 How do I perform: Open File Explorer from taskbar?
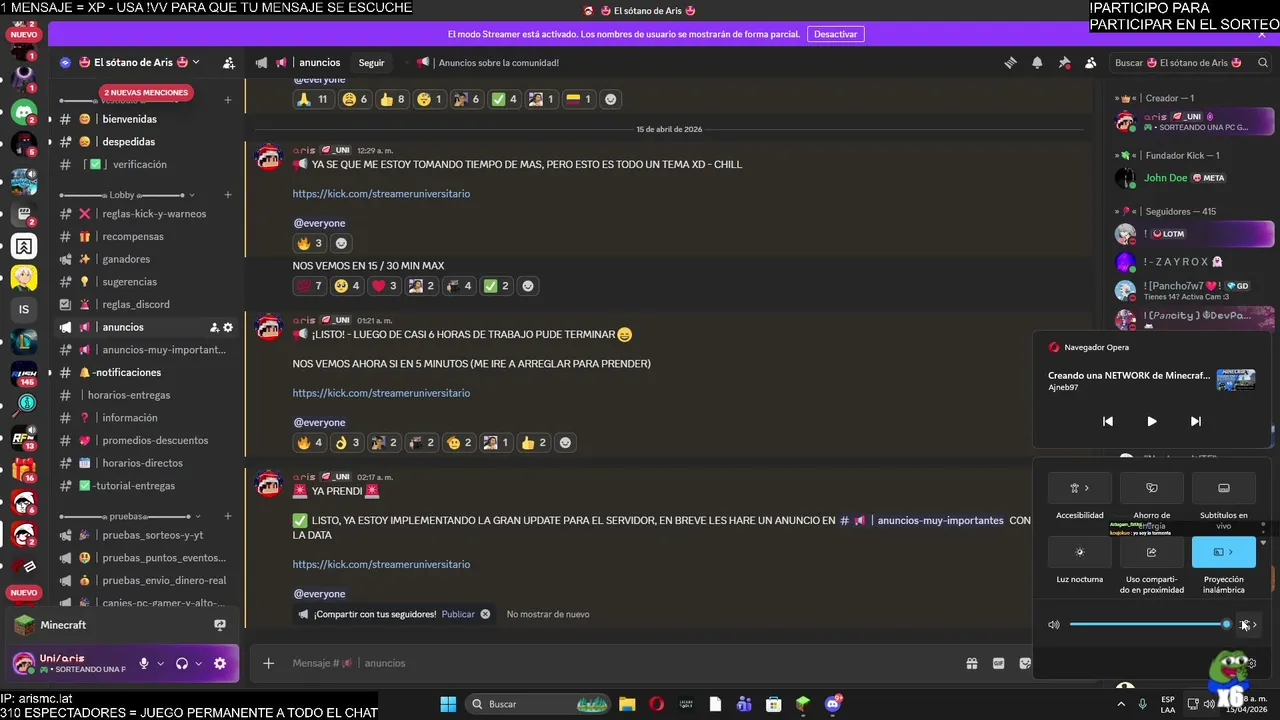[627, 704]
